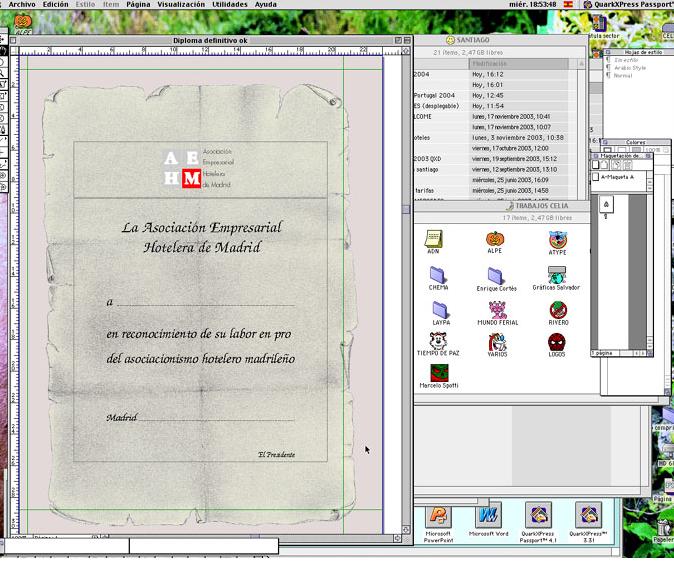
Task: Launch Microsoft PowerPoint from the launcher
Action: pos(438,524)
